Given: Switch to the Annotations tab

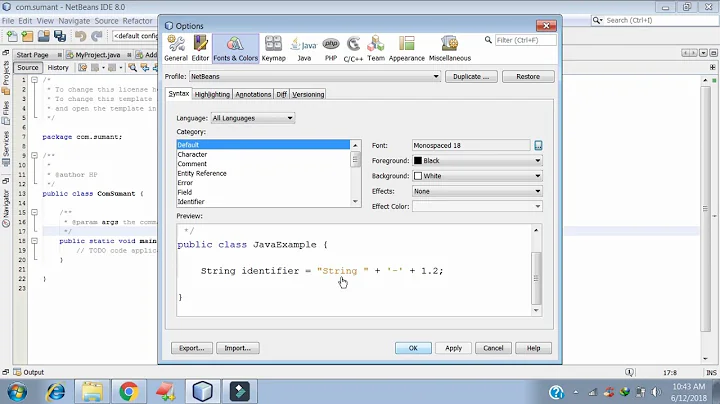Looking at the screenshot, I should [x=253, y=94].
